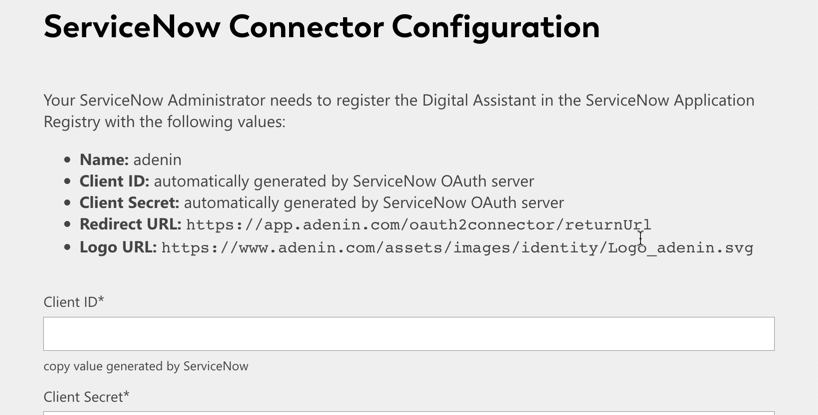Click the "copy value generated by ServiceNow" hint

(x=146, y=366)
